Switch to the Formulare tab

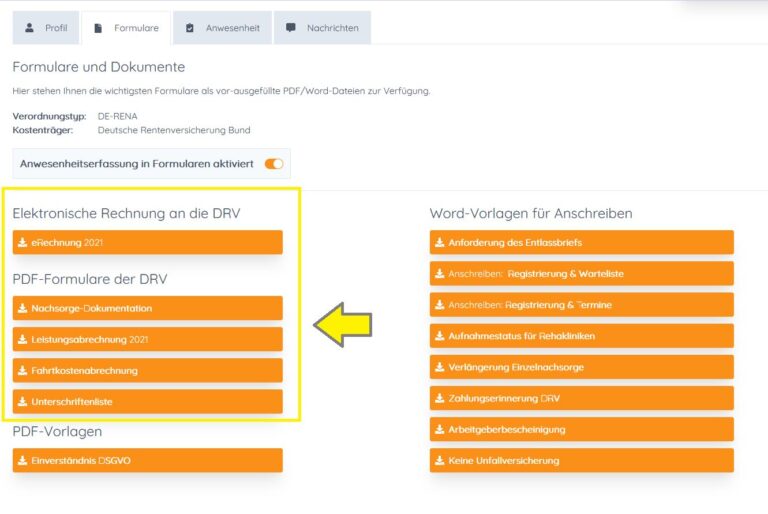pyautogui.click(x=126, y=28)
